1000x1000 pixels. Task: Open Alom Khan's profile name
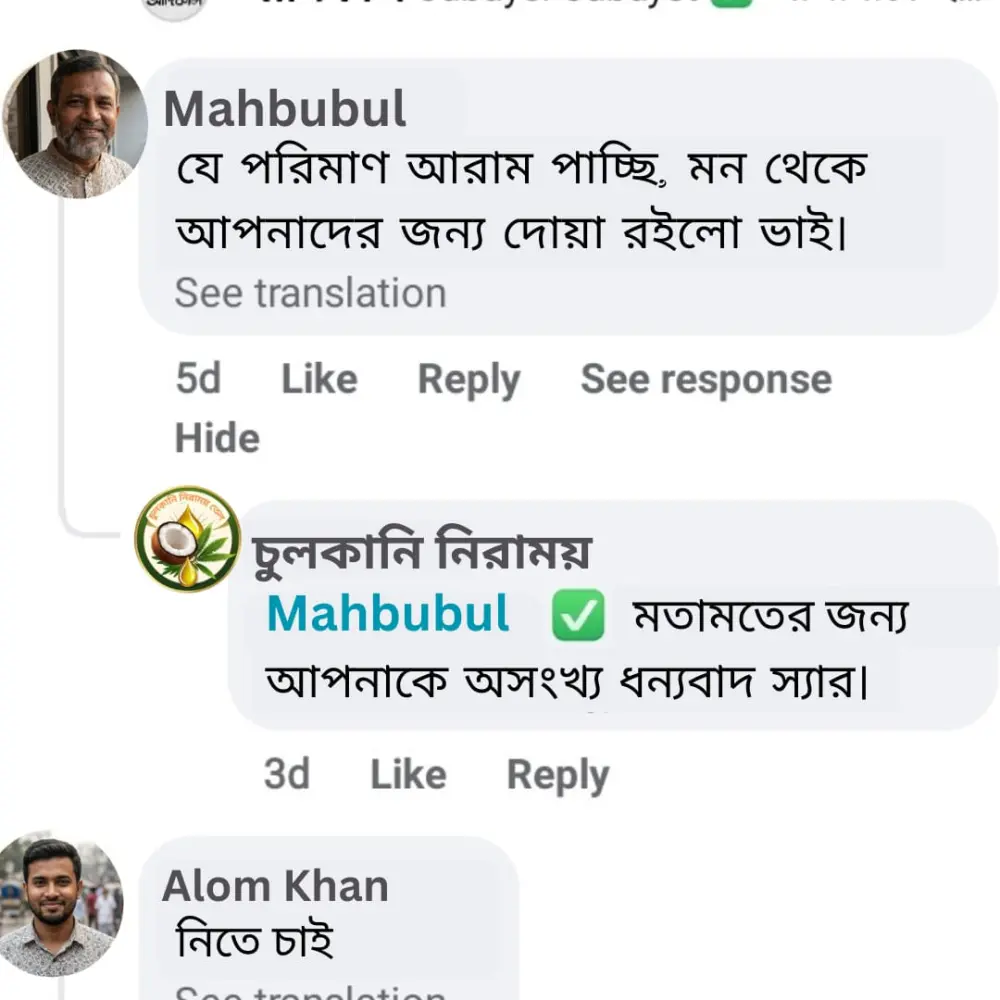(275, 886)
